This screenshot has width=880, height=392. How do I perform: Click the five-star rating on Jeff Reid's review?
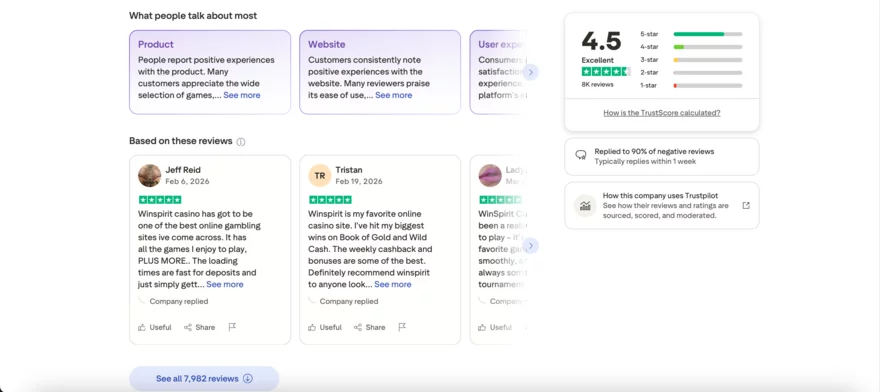160,200
